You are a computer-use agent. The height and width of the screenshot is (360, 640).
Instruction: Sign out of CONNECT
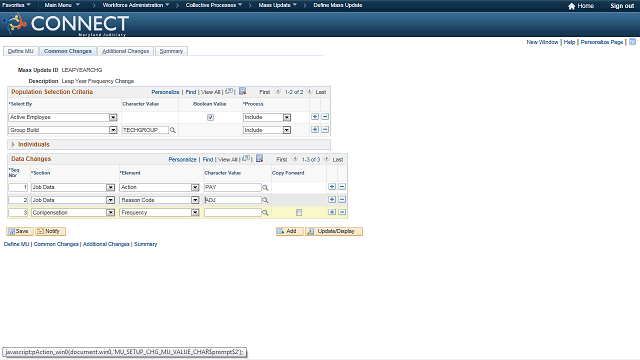pos(622,6)
